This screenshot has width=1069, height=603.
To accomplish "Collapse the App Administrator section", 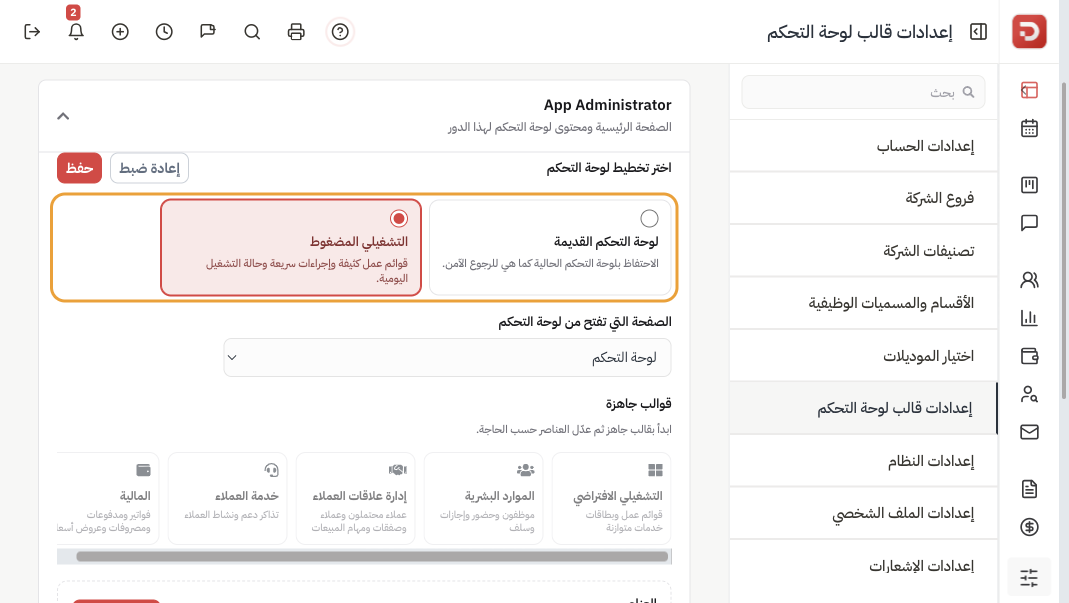I will (63, 116).
